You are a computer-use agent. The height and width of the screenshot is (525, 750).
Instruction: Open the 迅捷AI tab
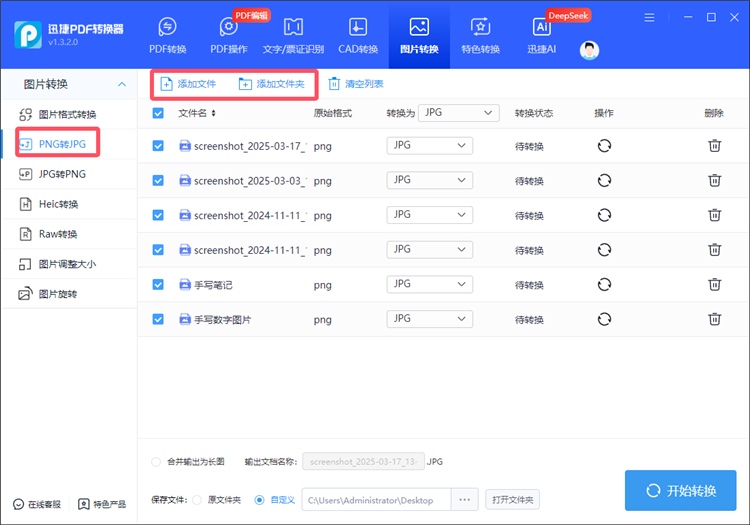[x=541, y=36]
